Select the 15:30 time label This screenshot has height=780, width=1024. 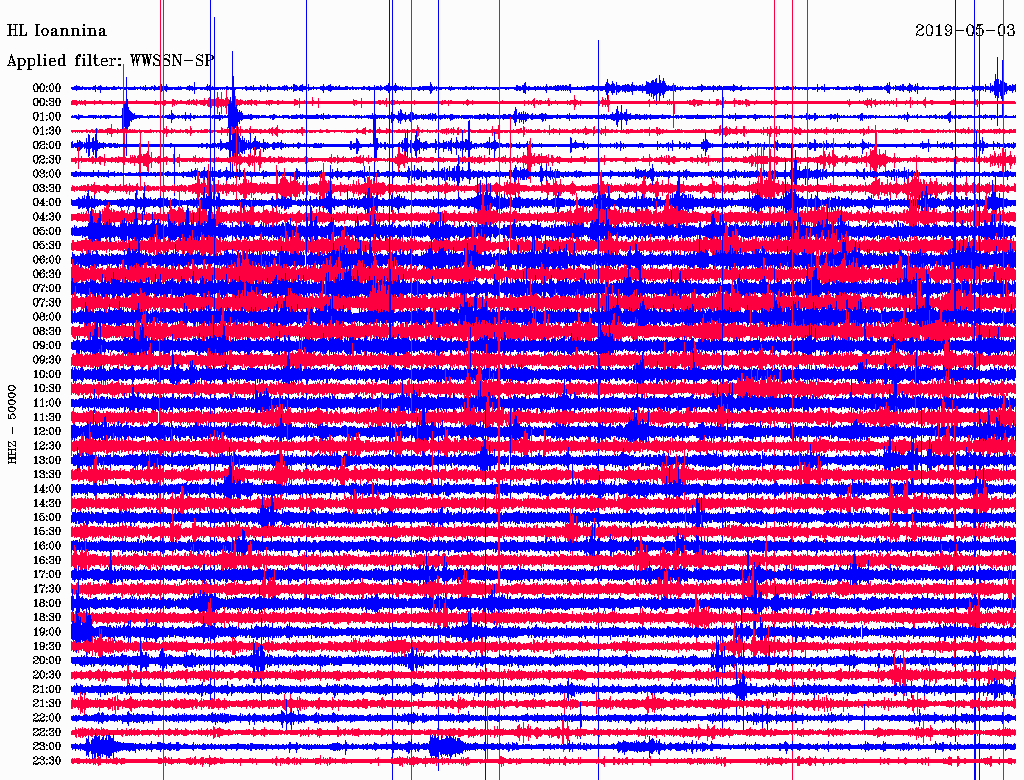pyautogui.click(x=47, y=532)
